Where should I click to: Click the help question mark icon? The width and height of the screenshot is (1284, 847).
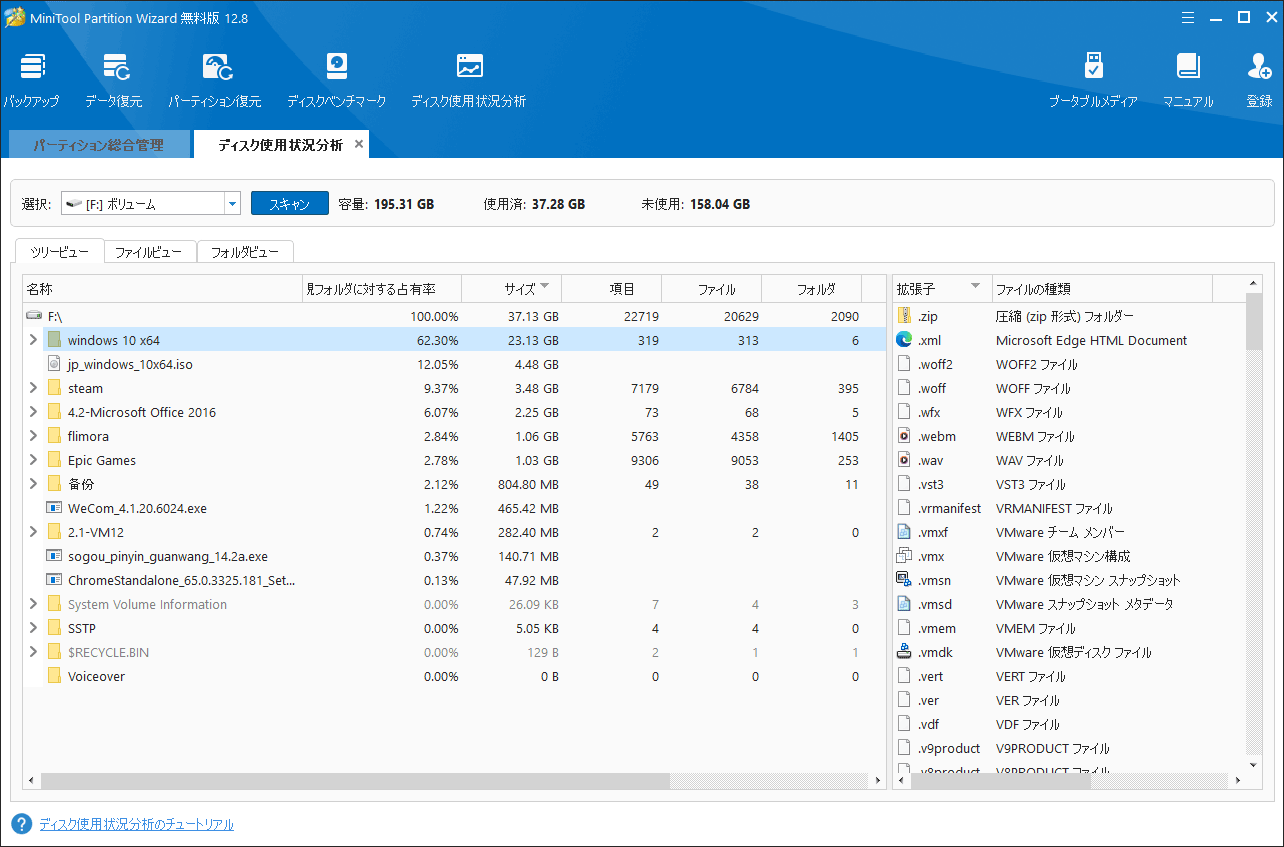[x=22, y=824]
